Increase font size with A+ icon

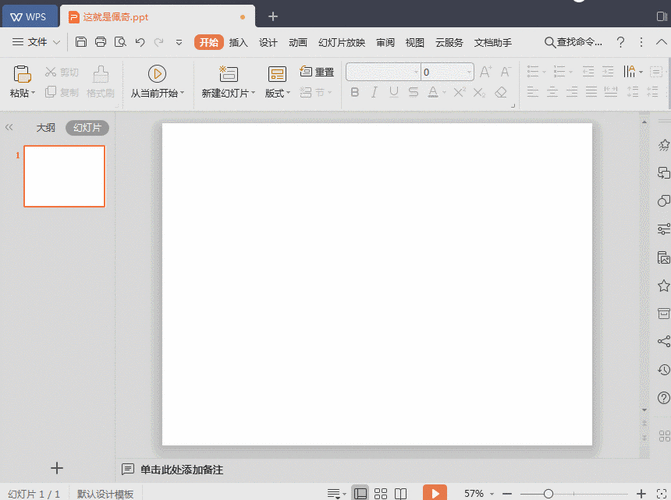click(486, 72)
